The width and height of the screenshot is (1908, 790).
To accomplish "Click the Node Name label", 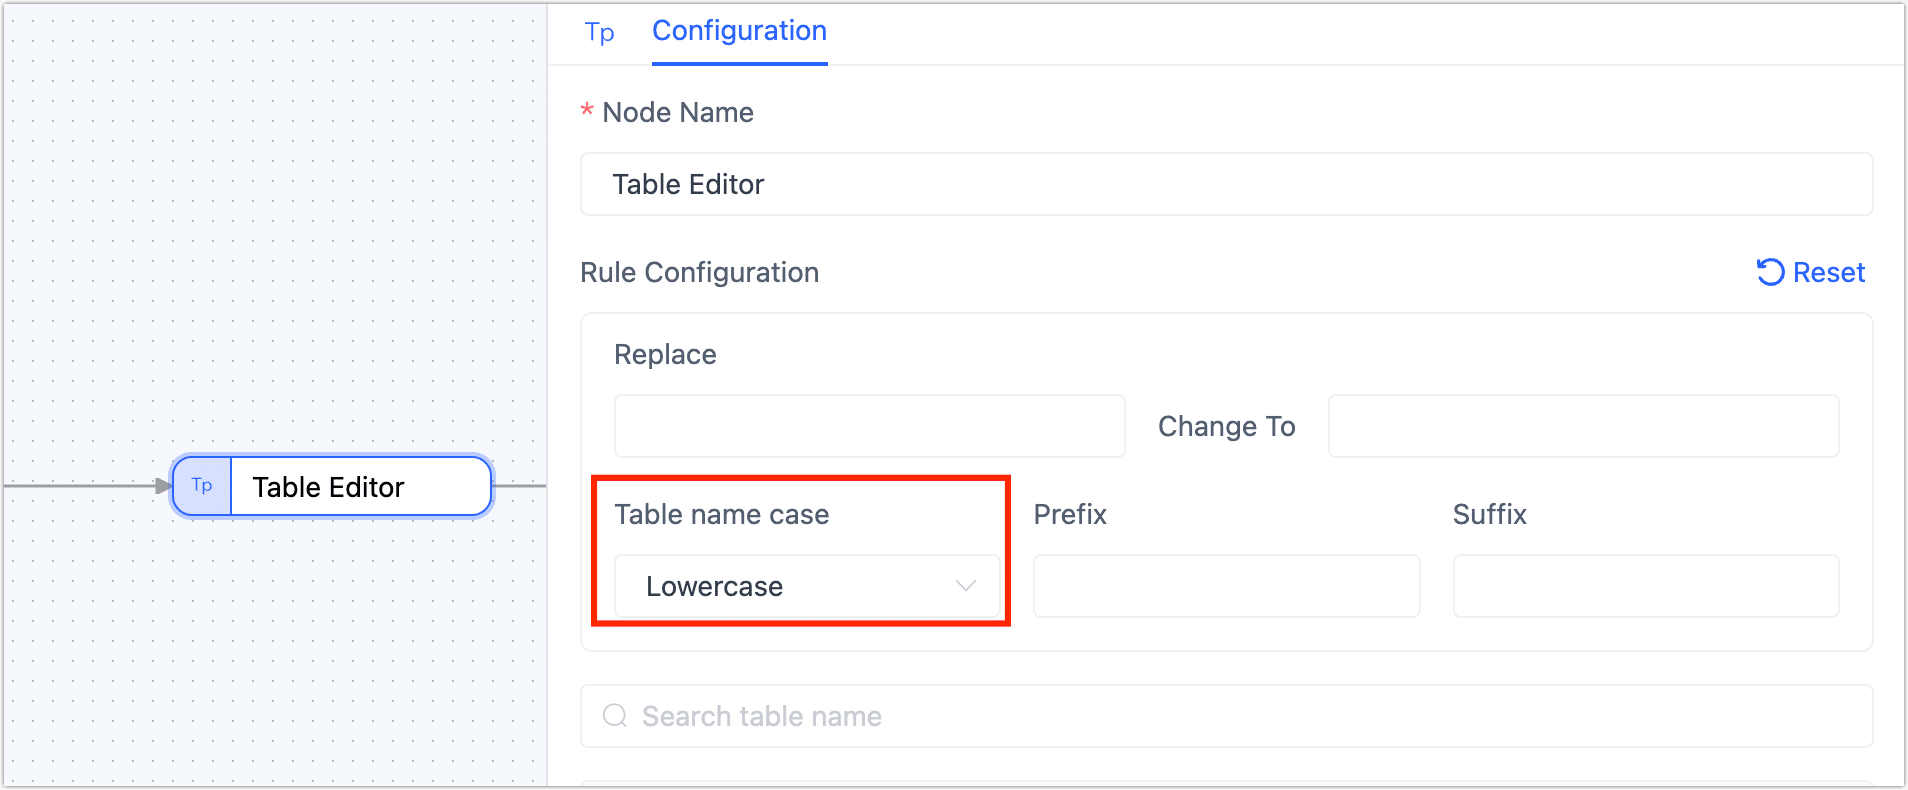I will pos(677,112).
